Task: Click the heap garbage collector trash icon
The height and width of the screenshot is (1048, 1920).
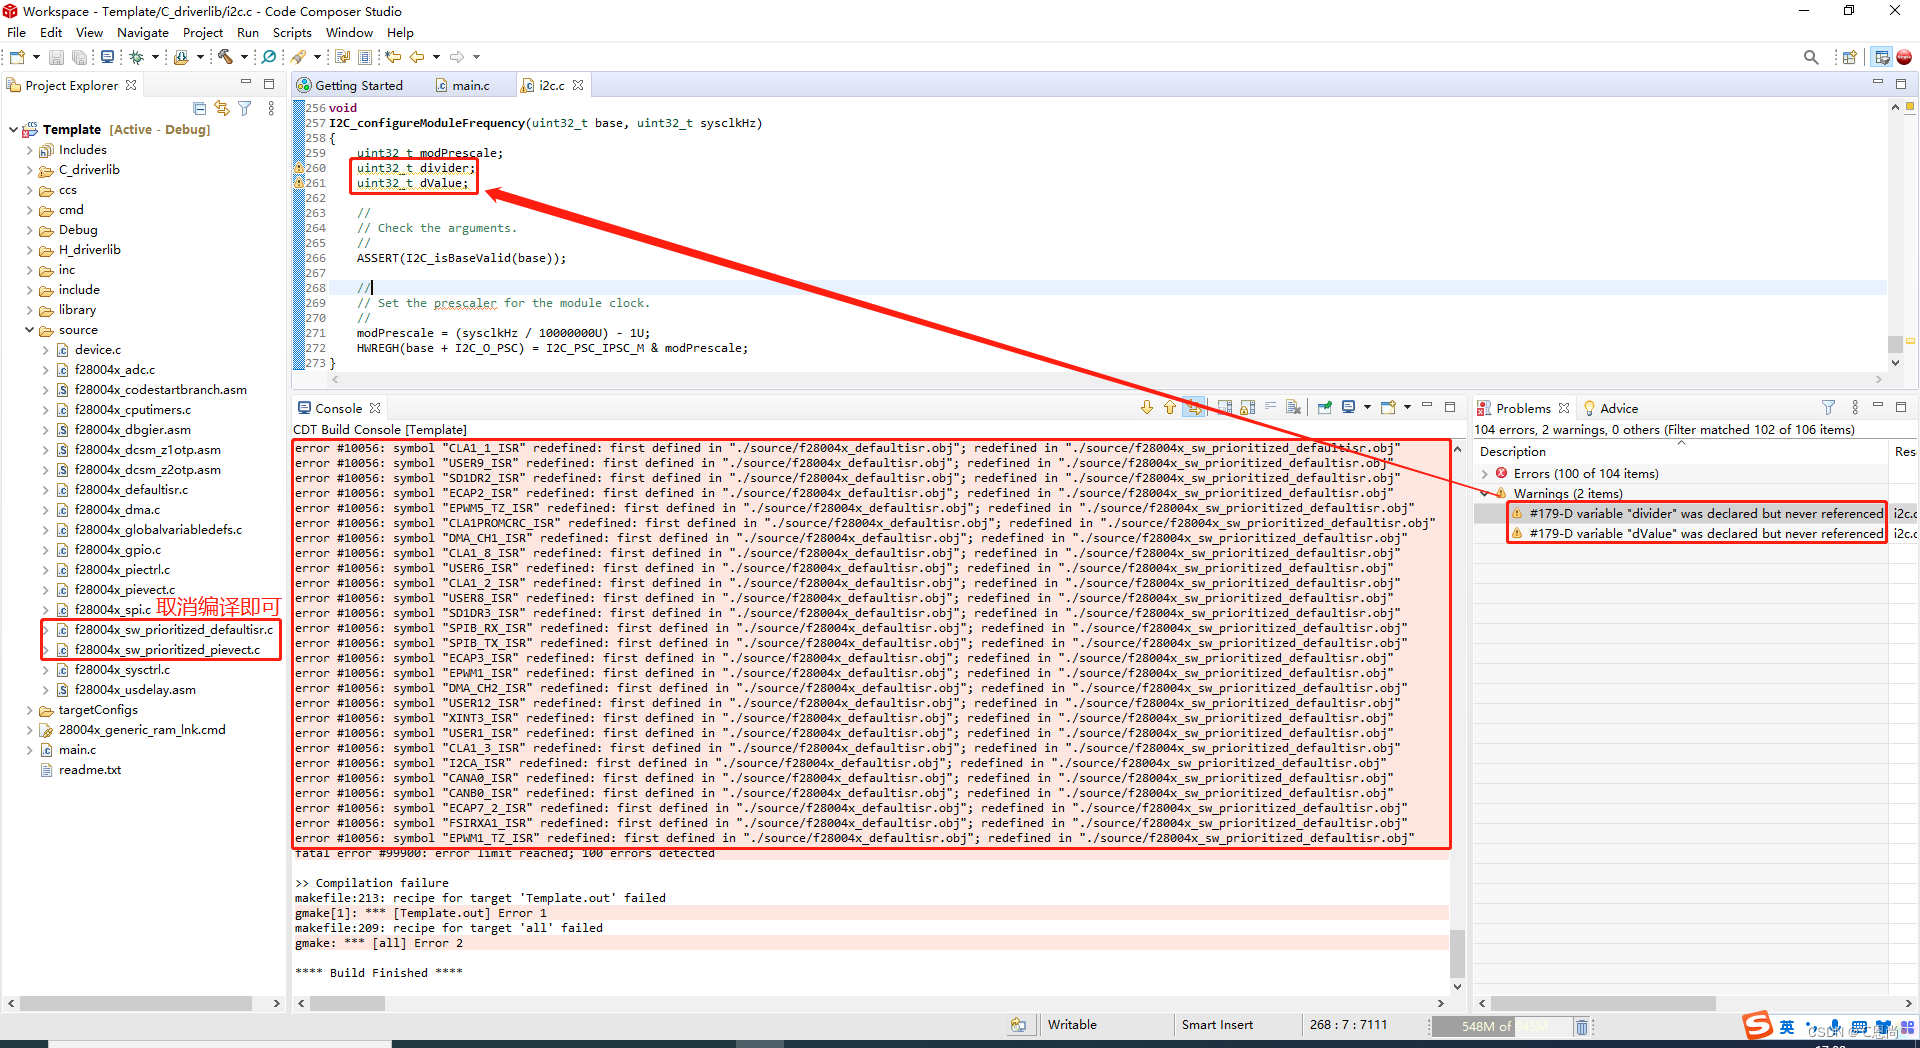Action: tap(1581, 1026)
